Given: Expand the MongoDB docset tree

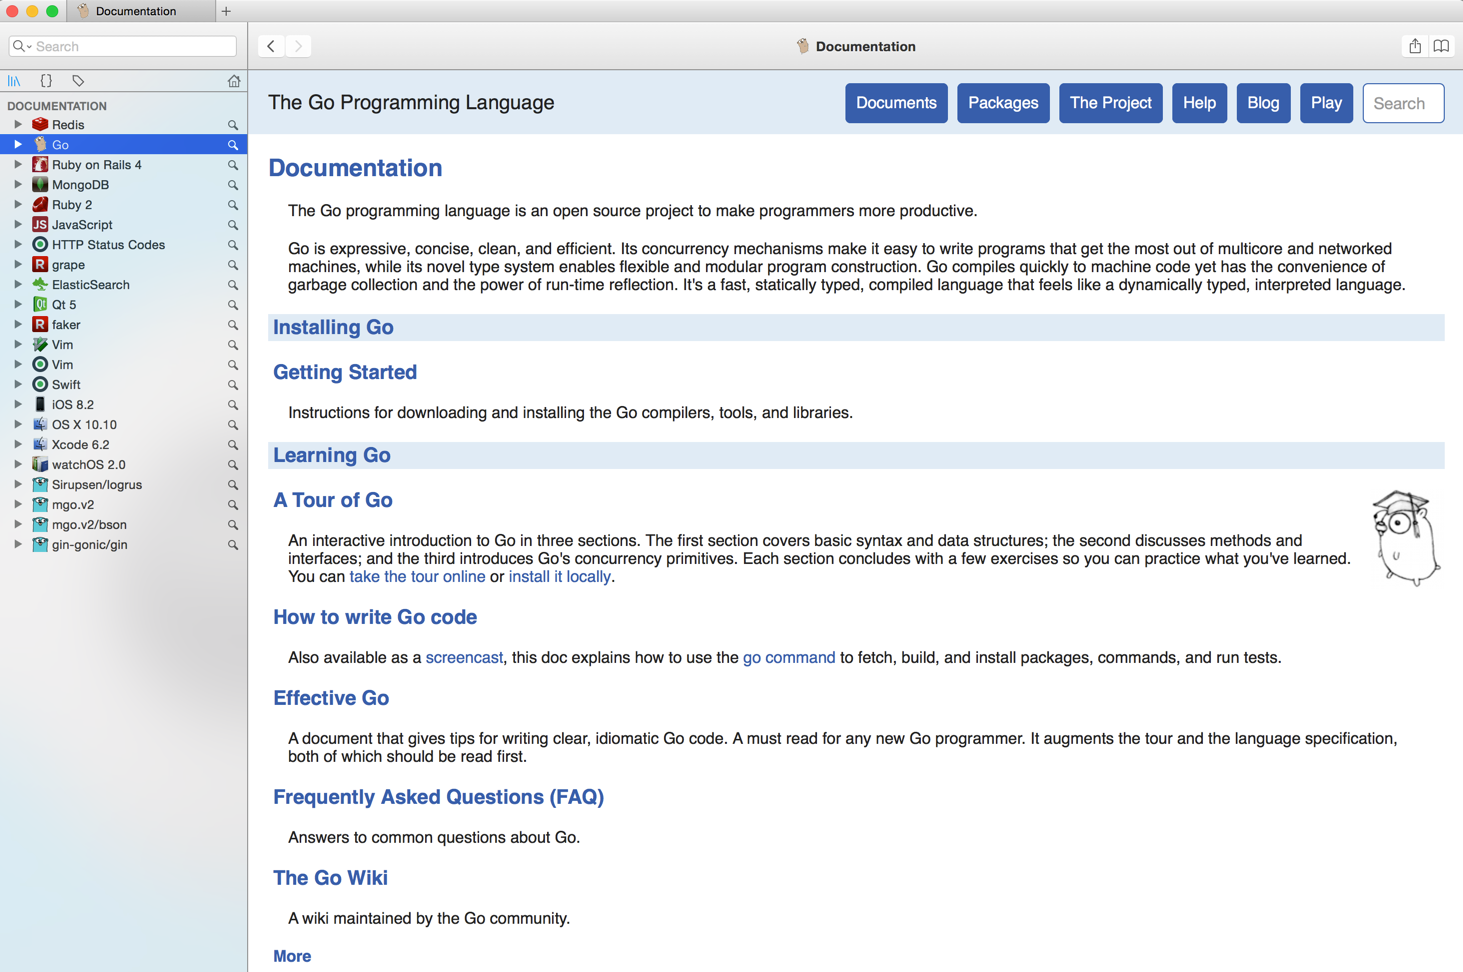Looking at the screenshot, I should [18, 185].
